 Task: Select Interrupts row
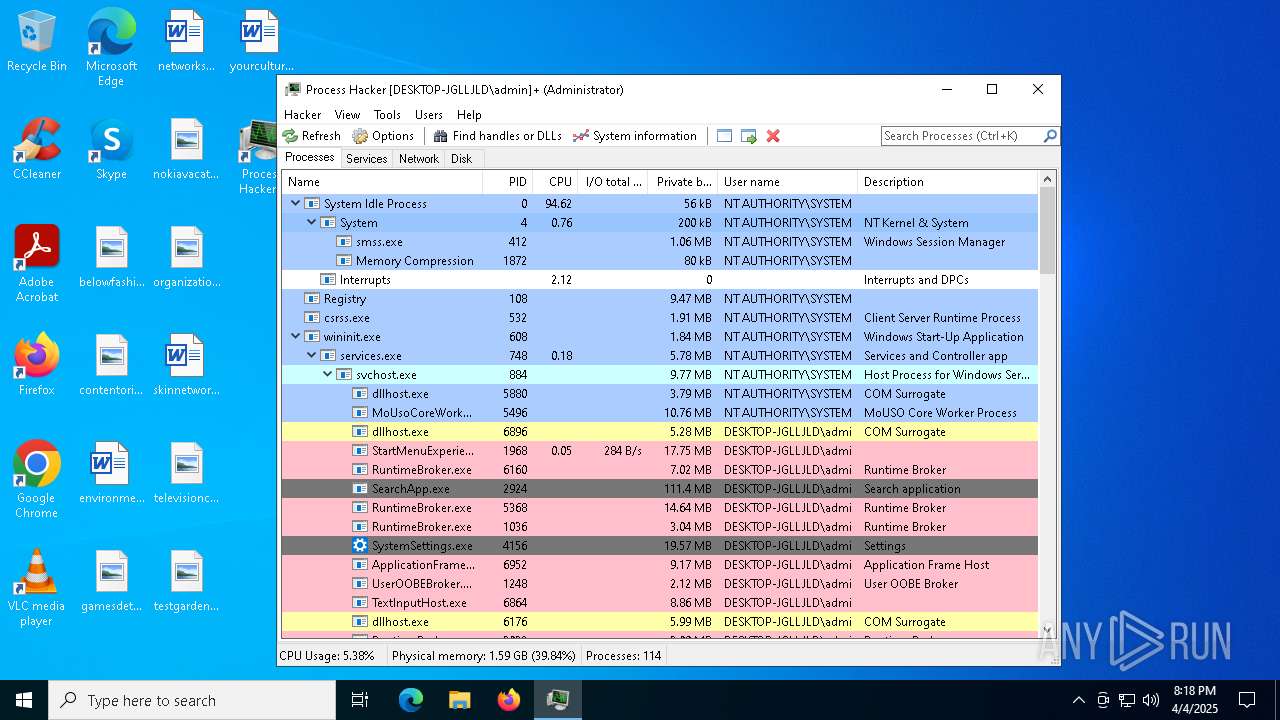tap(660, 280)
